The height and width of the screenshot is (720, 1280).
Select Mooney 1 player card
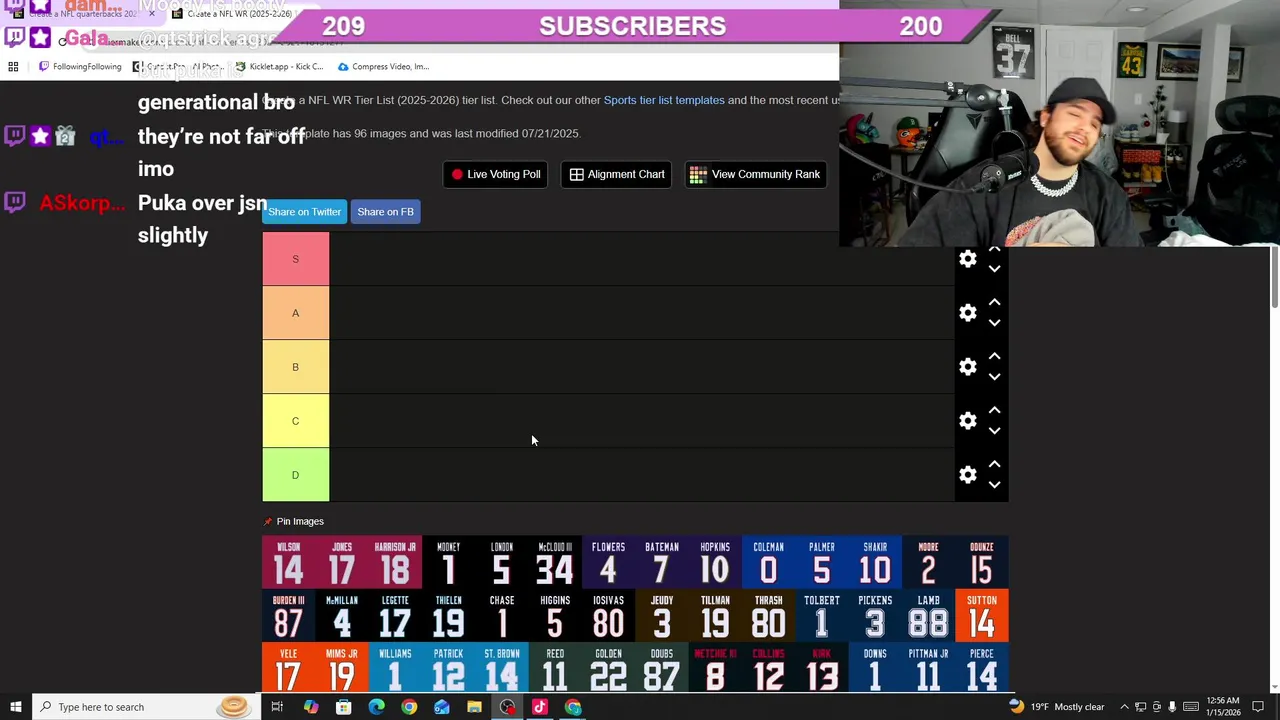pos(448,562)
